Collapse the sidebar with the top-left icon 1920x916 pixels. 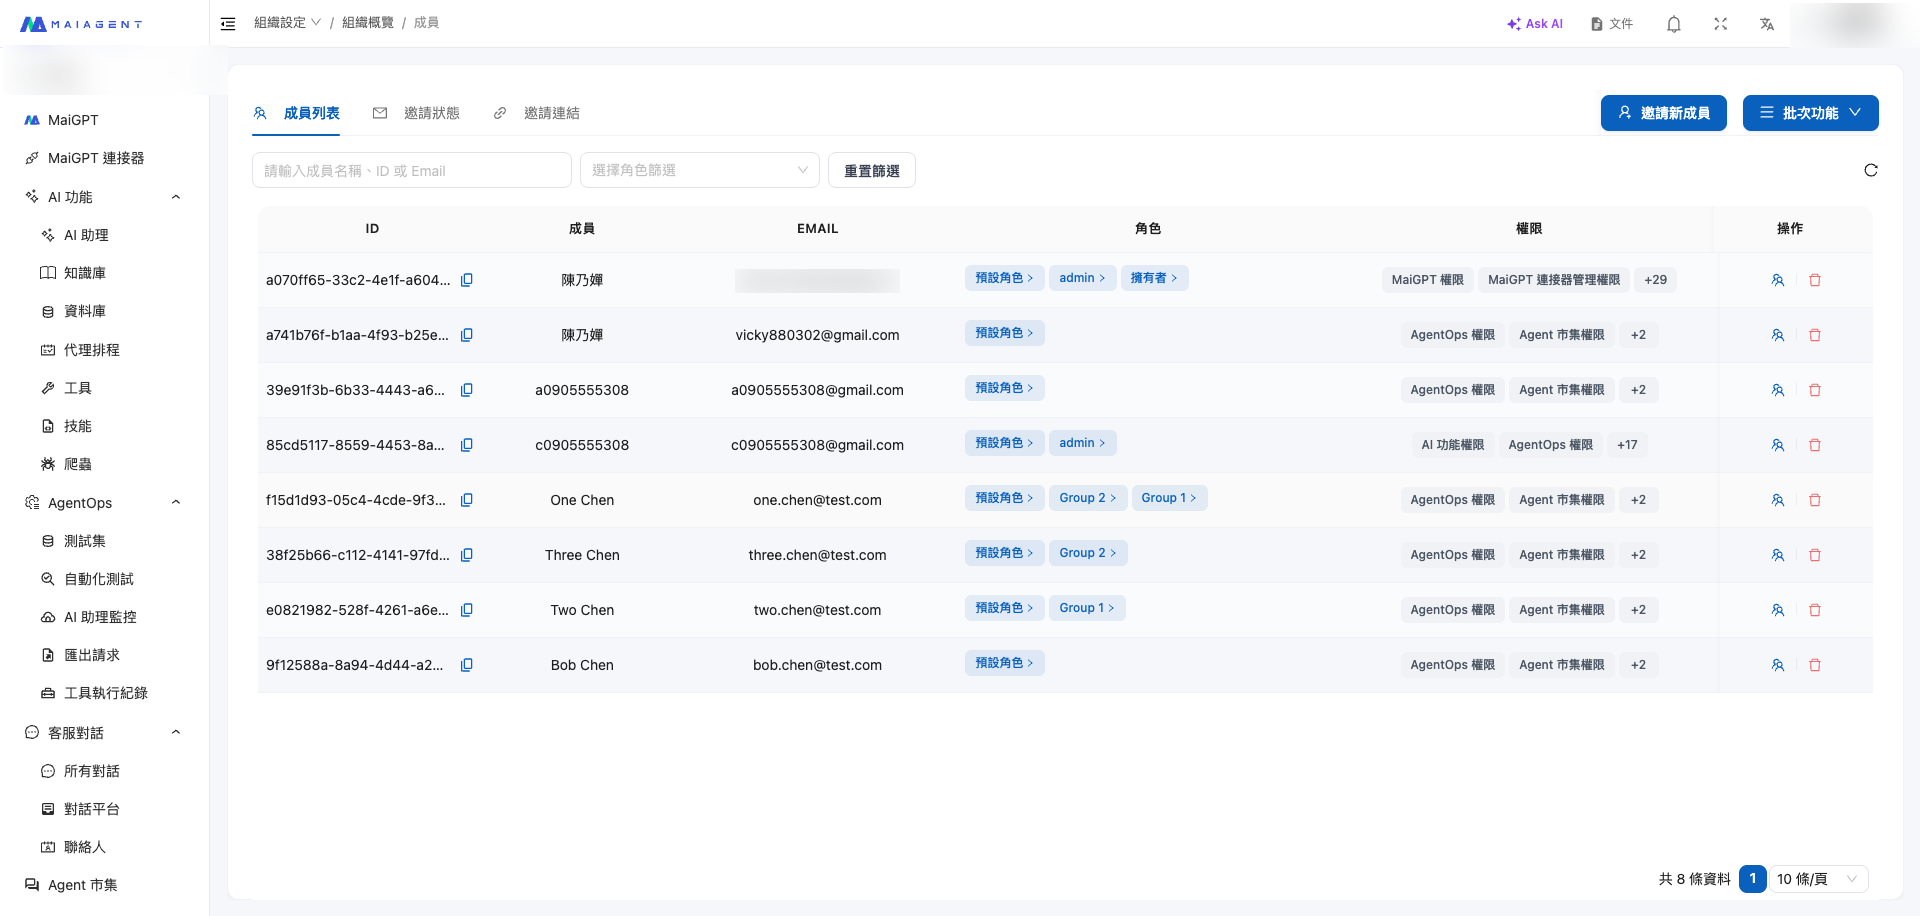pos(228,23)
